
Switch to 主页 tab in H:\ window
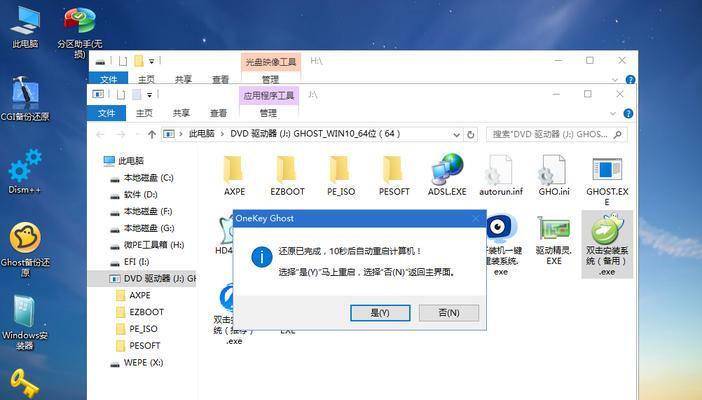click(x=146, y=79)
